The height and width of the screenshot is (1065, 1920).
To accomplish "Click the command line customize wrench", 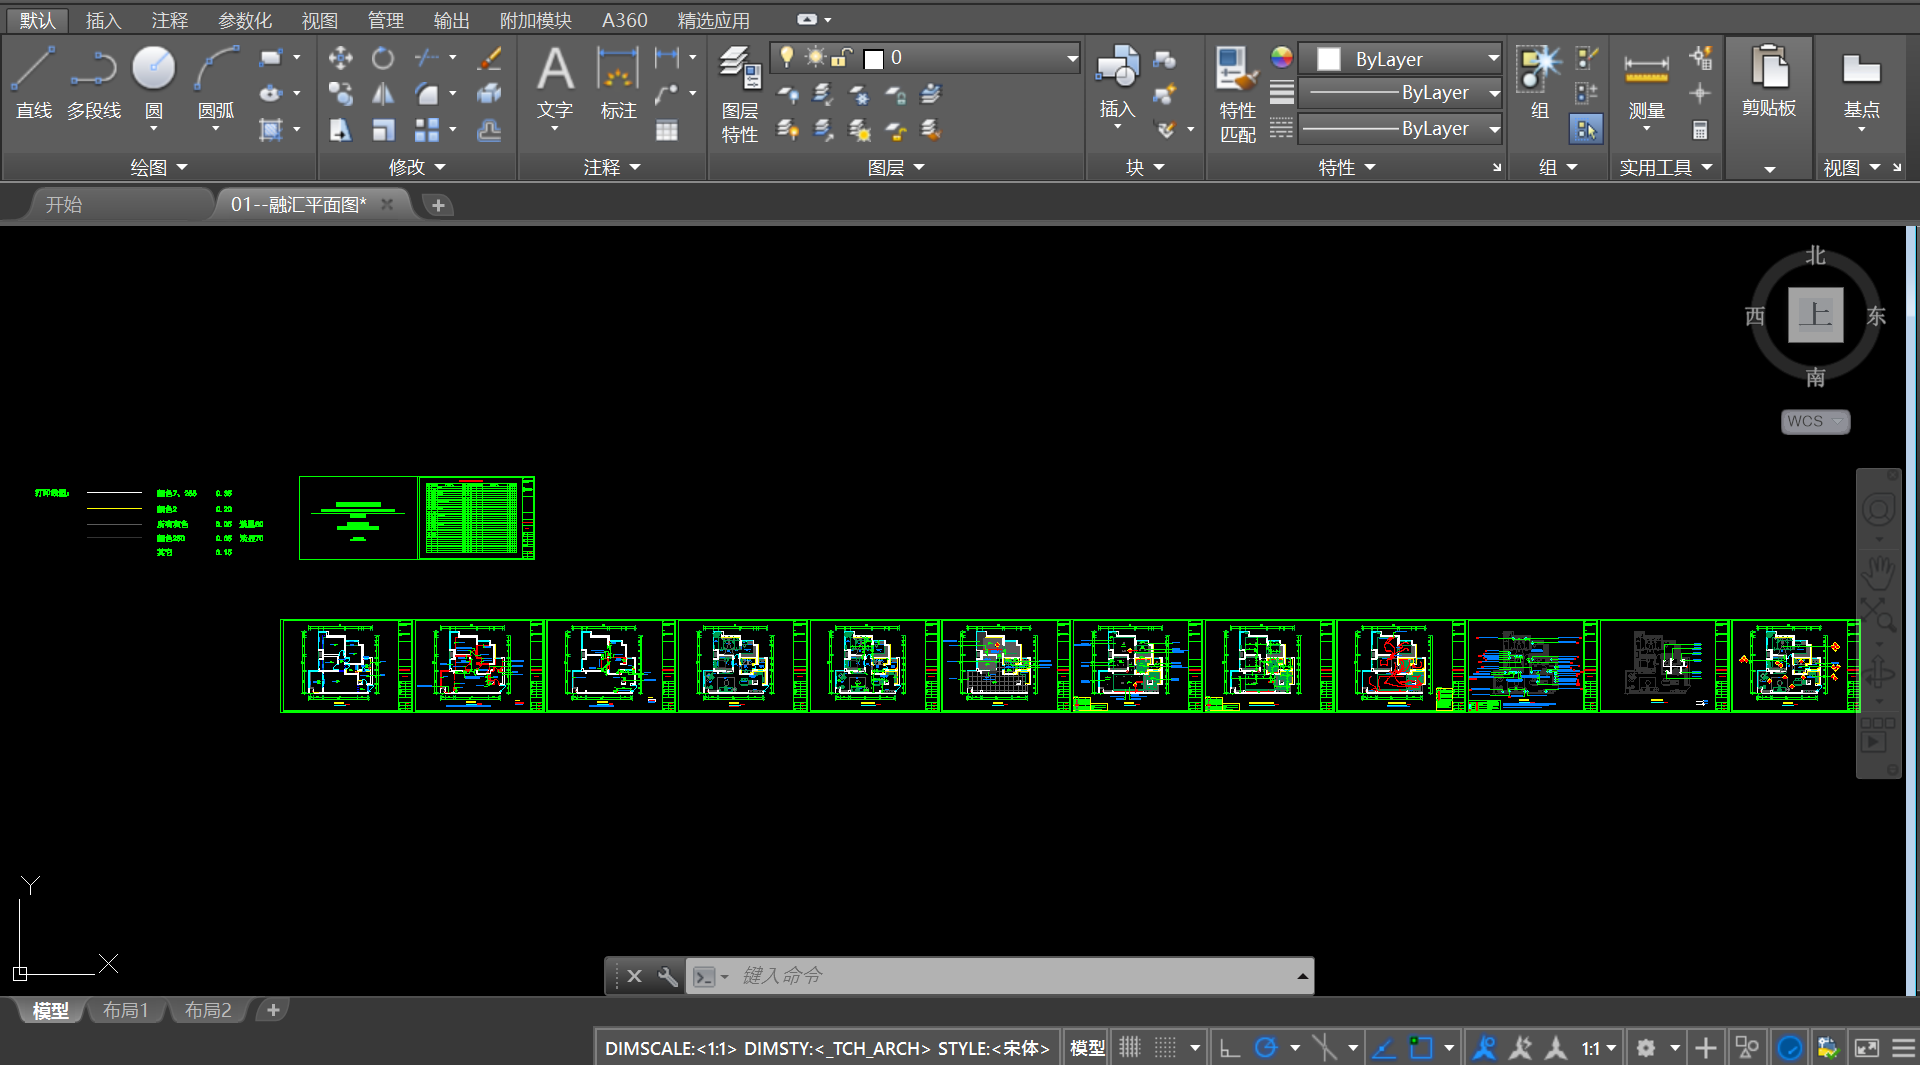I will pyautogui.click(x=667, y=975).
